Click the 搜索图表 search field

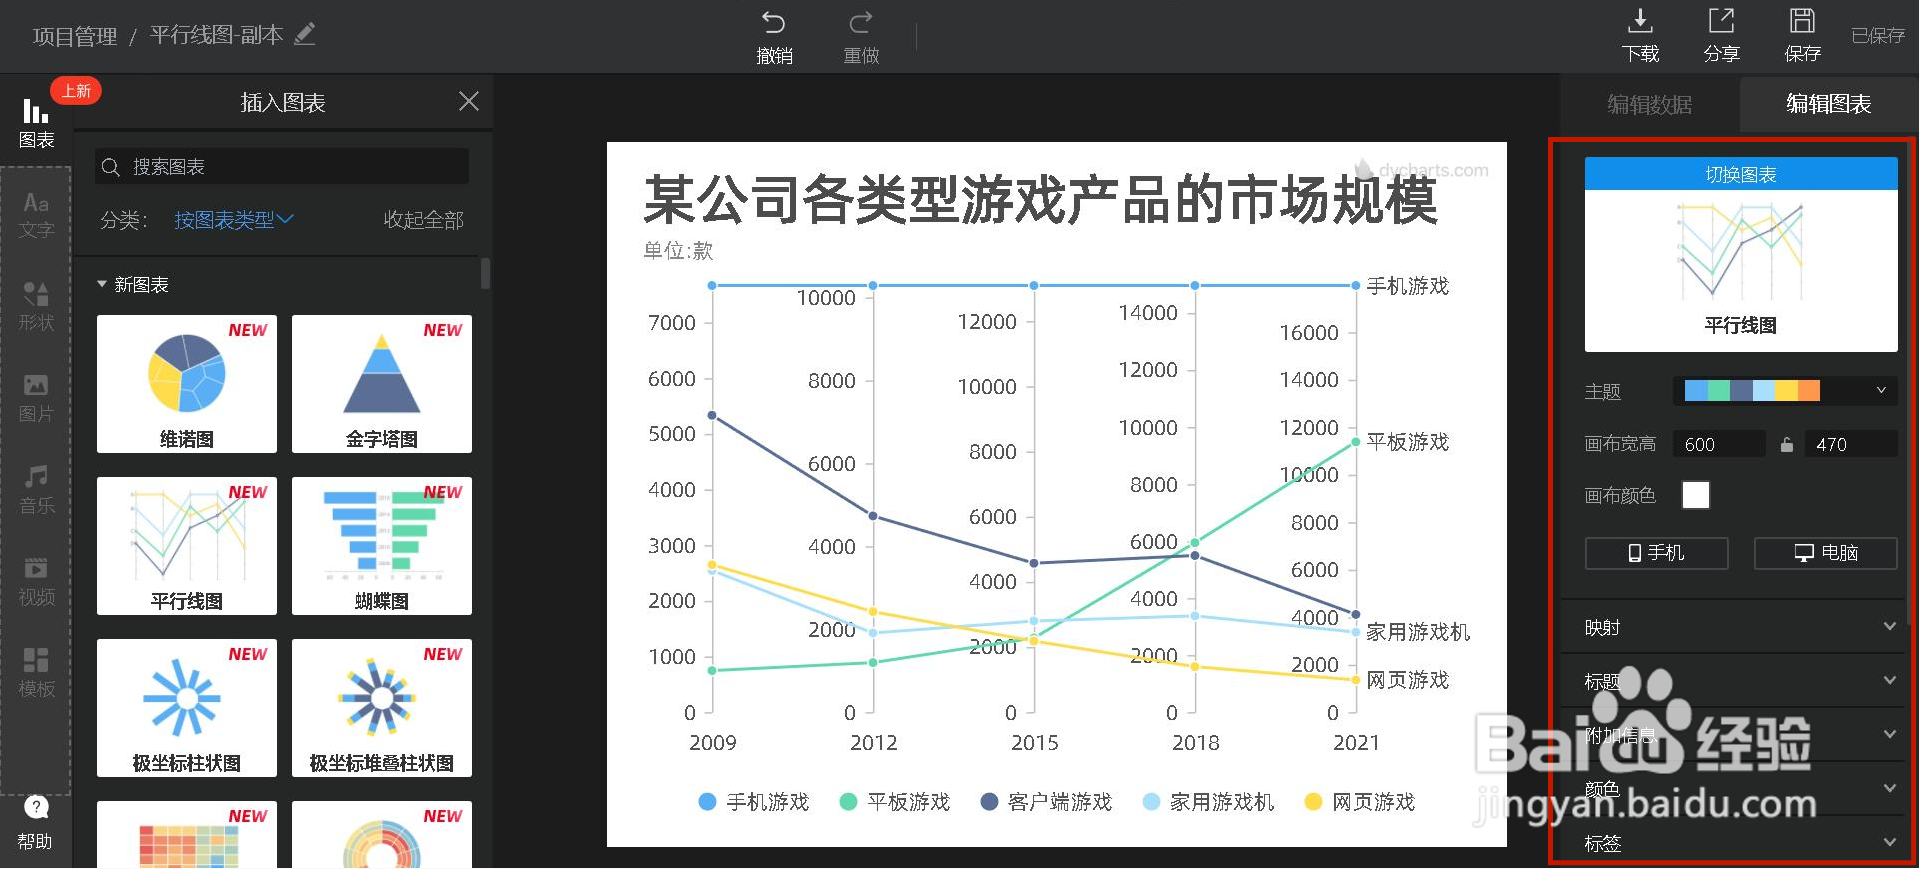[x=282, y=166]
